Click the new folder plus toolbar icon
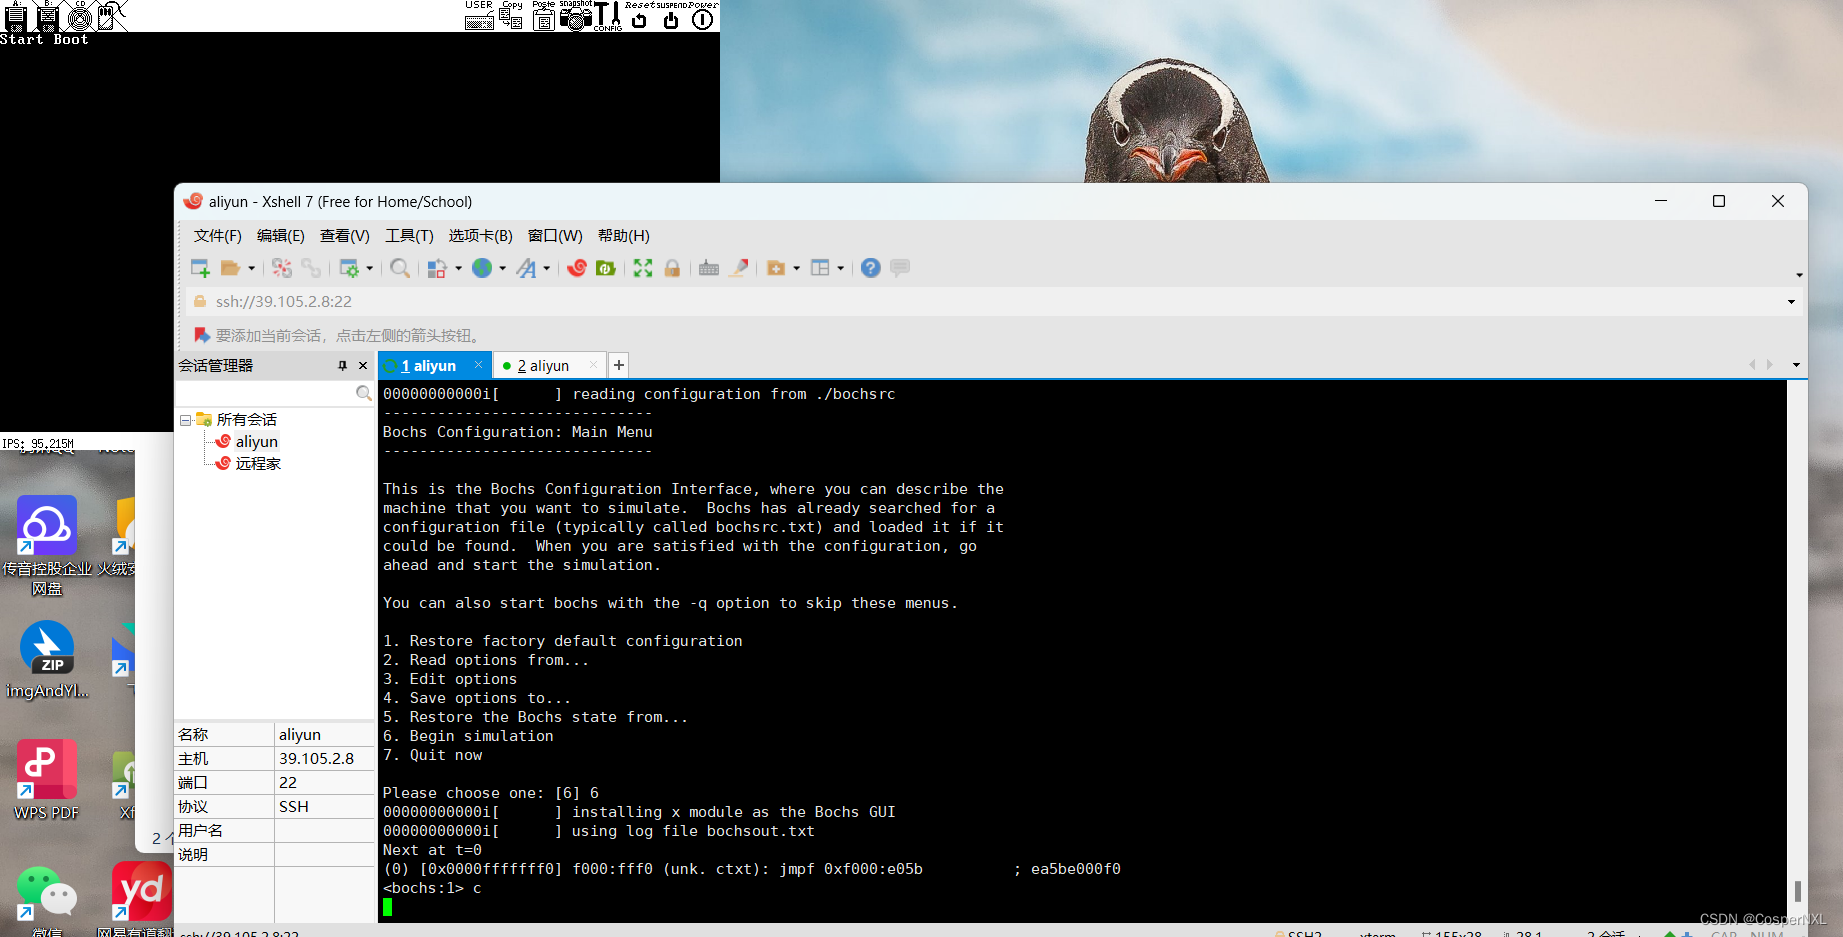Viewport: 1843px width, 937px height. pos(776,268)
